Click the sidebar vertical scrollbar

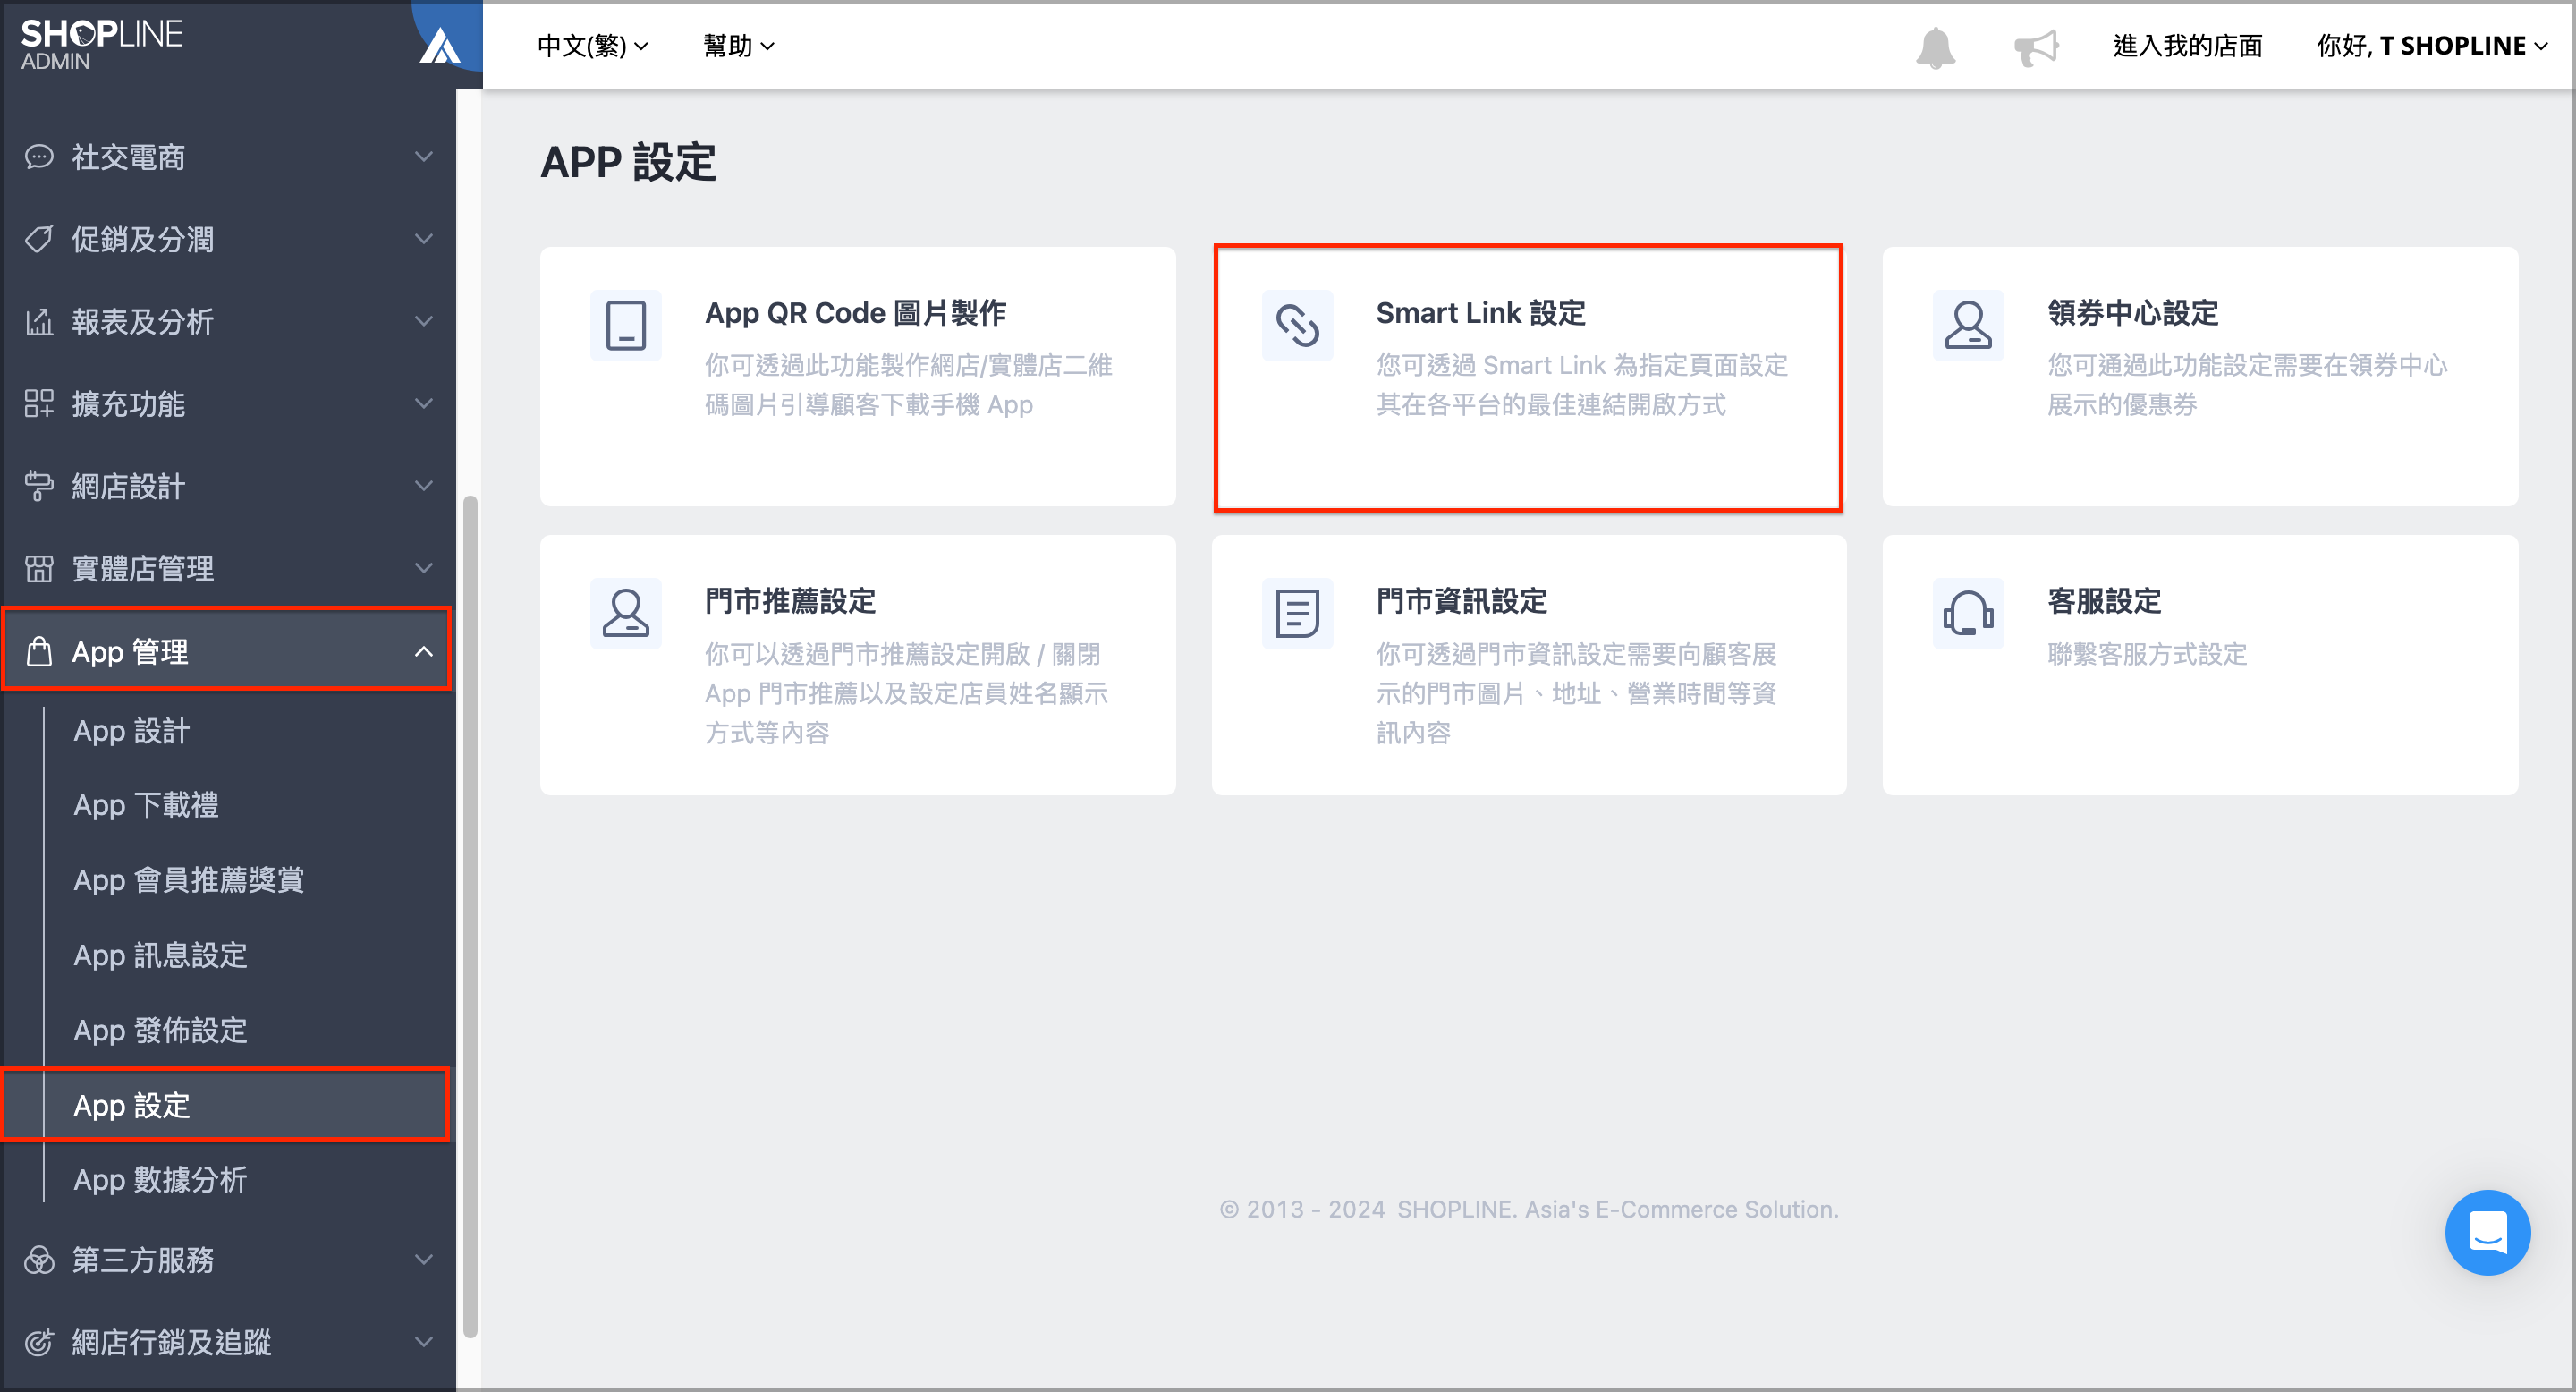tap(469, 916)
